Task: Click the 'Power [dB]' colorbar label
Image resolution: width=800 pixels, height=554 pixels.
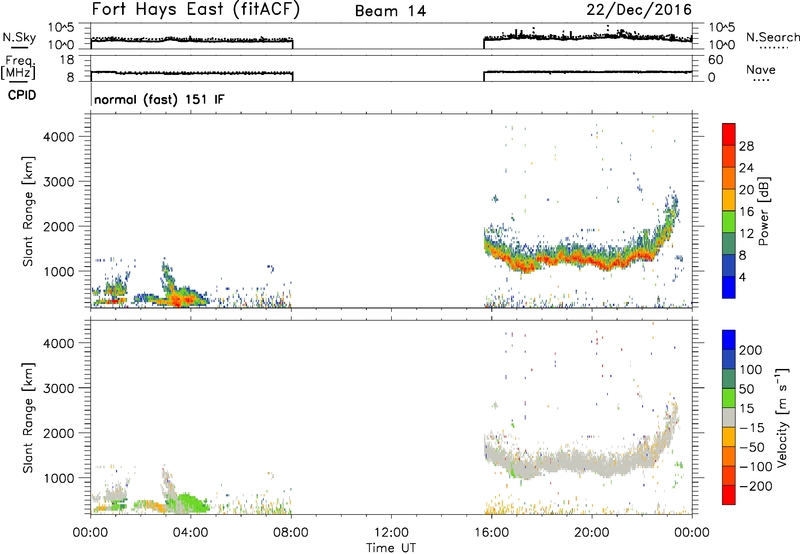Action: [x=763, y=211]
